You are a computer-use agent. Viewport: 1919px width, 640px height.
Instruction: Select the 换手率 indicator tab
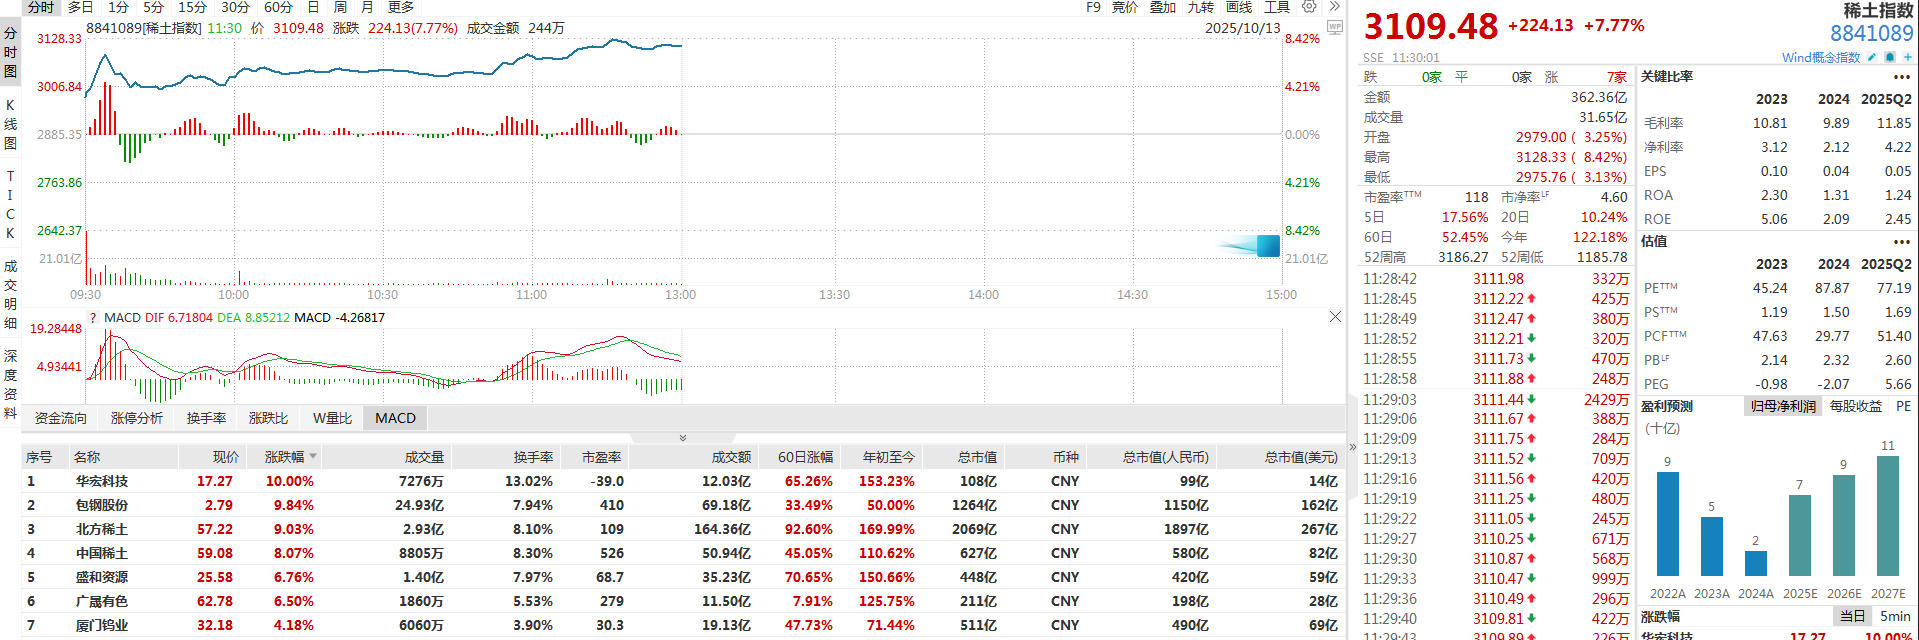206,418
